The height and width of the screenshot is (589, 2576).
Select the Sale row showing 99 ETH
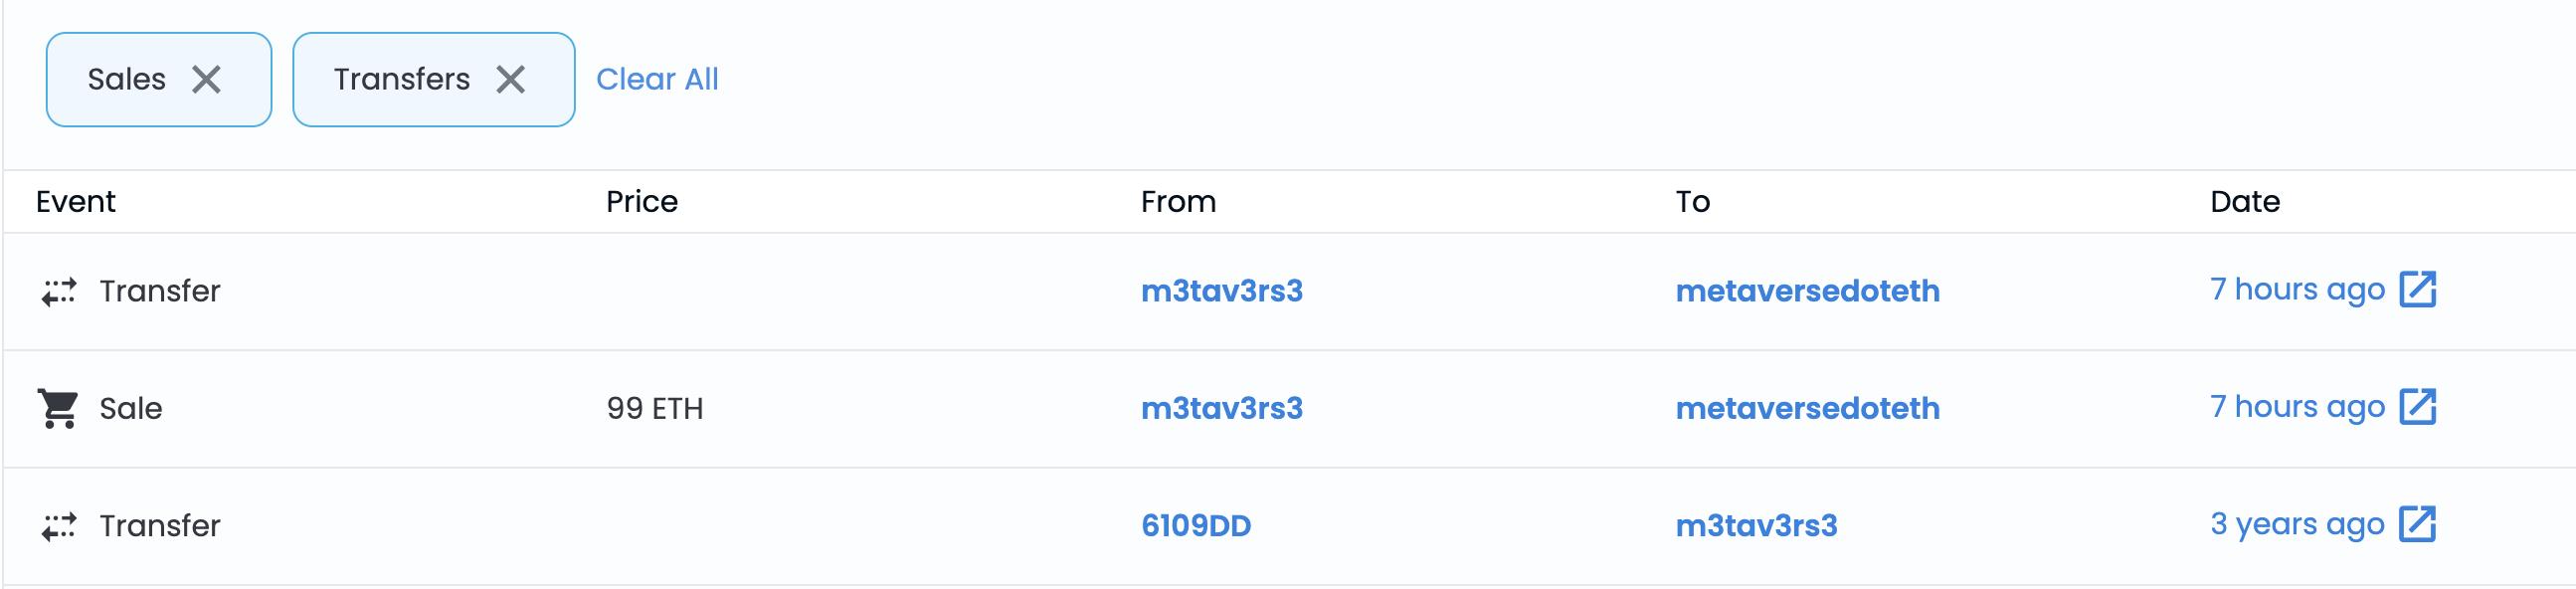click(x=900, y=408)
